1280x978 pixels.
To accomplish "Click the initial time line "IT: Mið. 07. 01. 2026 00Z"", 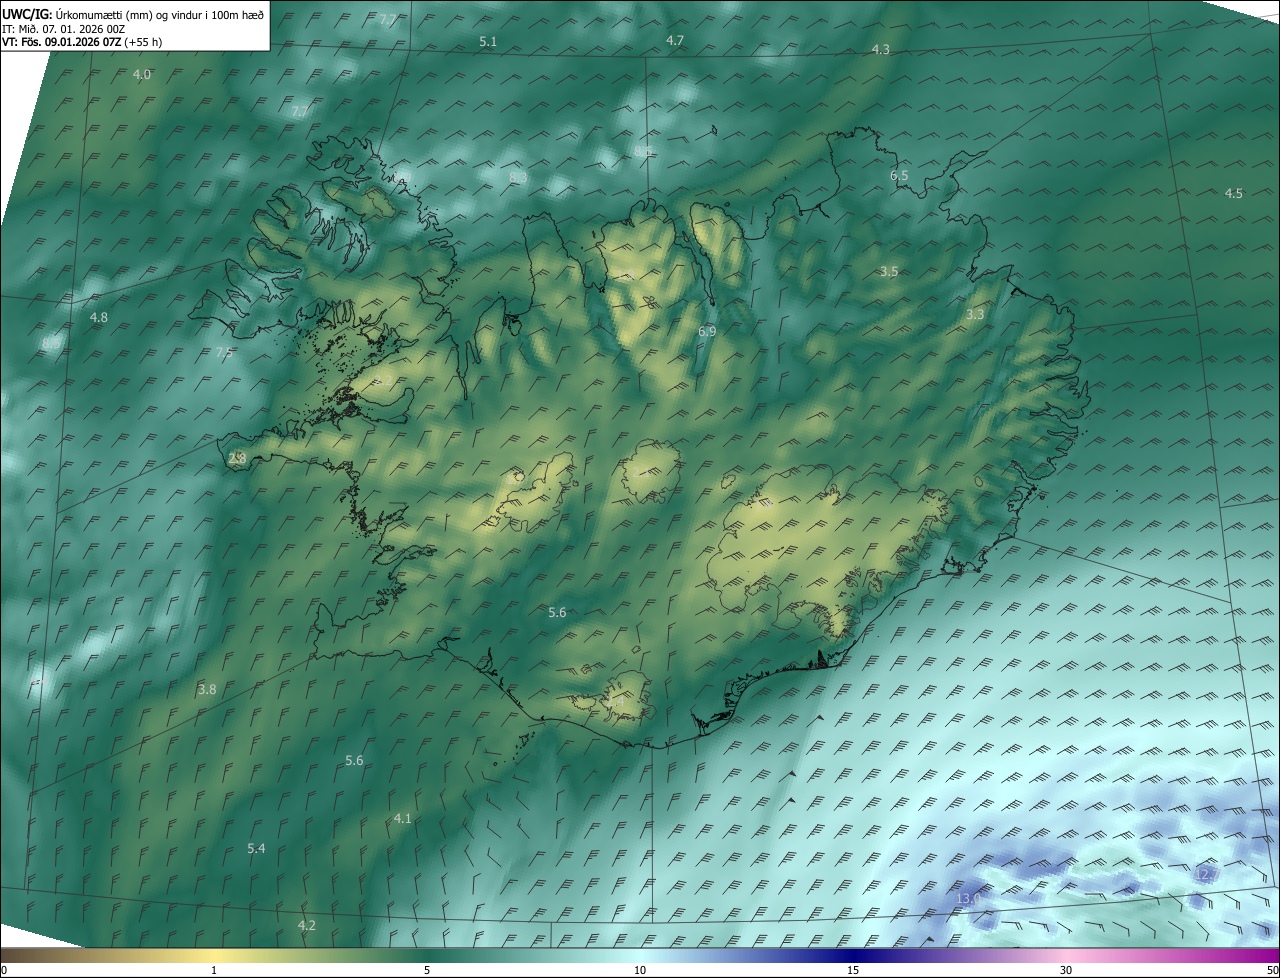I will point(63,29).
